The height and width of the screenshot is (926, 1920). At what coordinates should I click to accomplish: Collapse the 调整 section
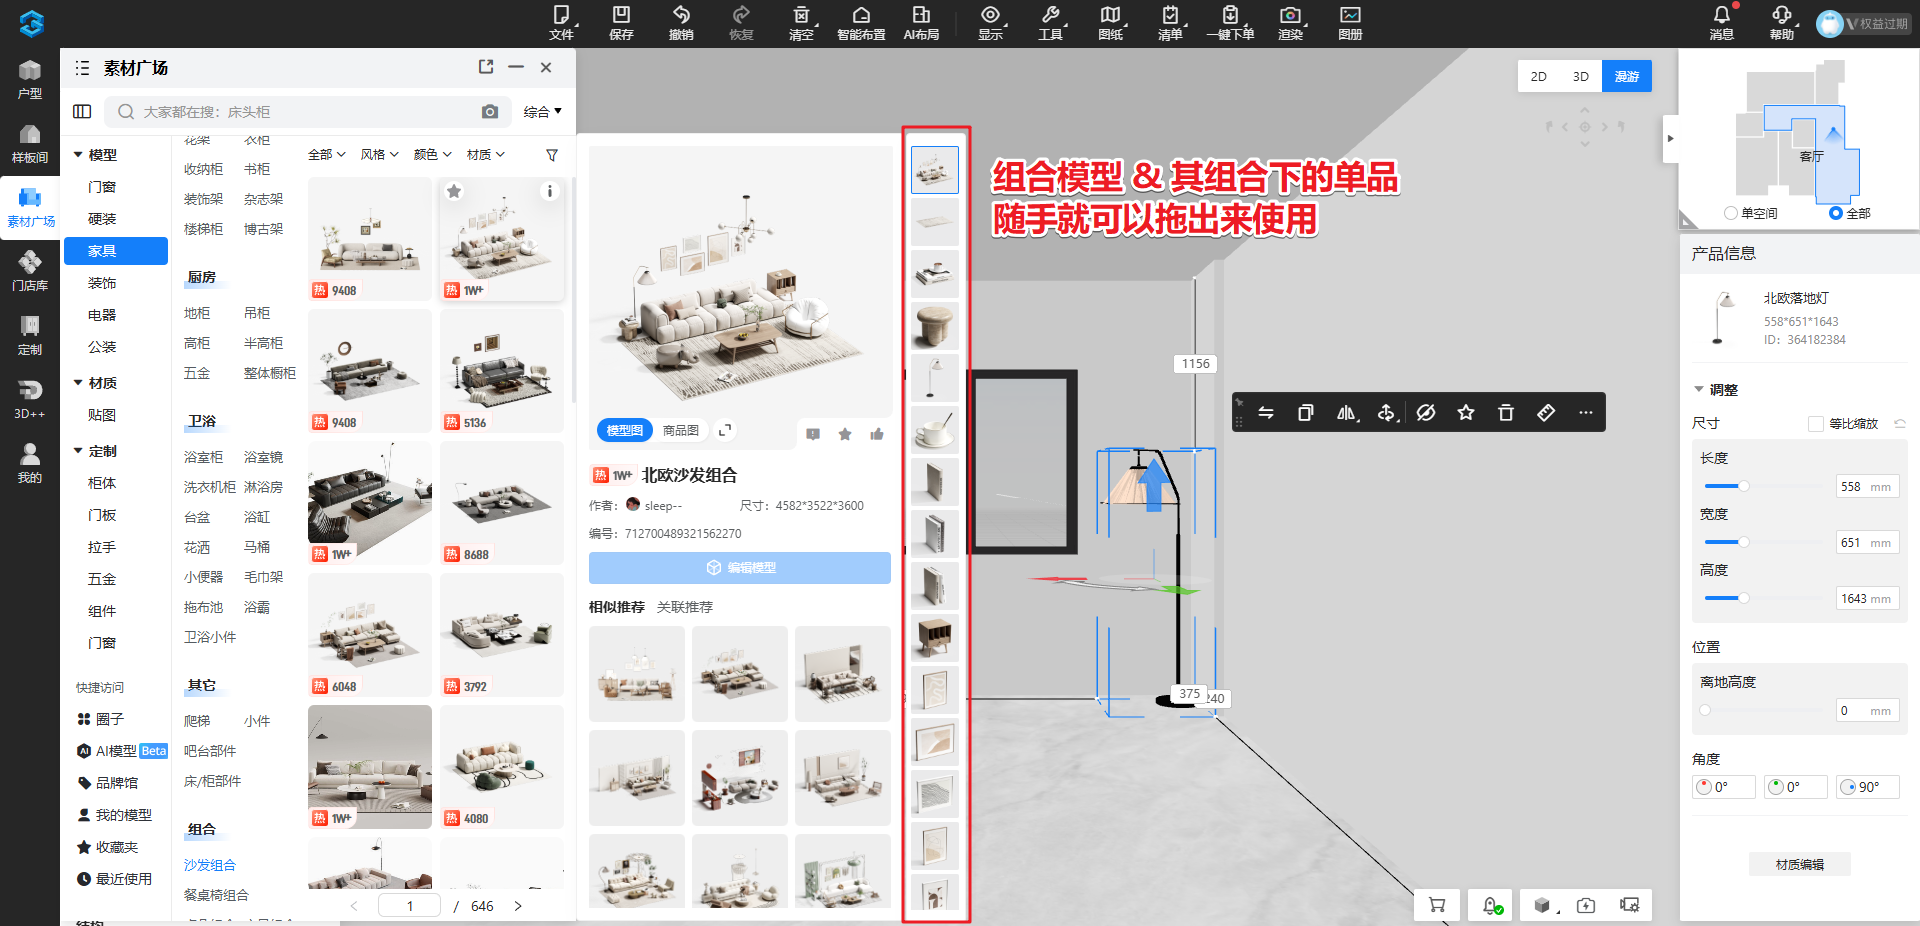point(1698,390)
